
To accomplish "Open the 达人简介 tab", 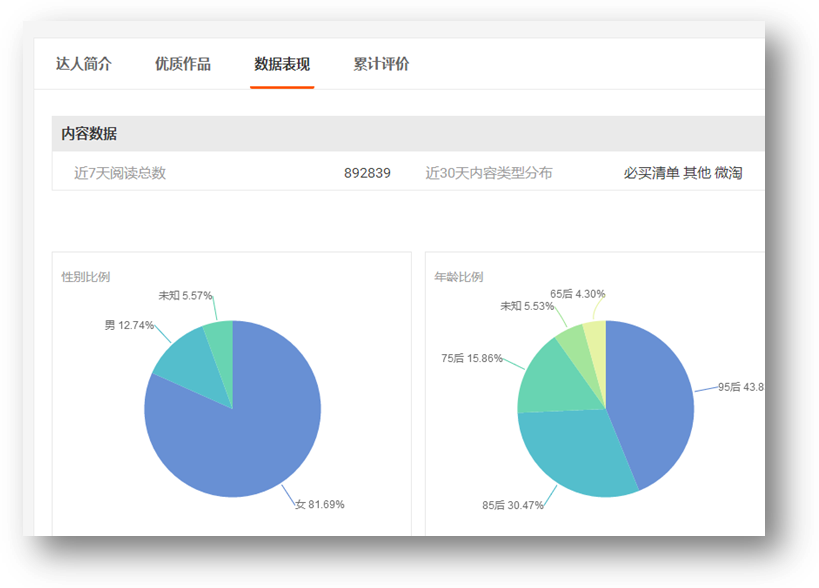I will [x=84, y=65].
